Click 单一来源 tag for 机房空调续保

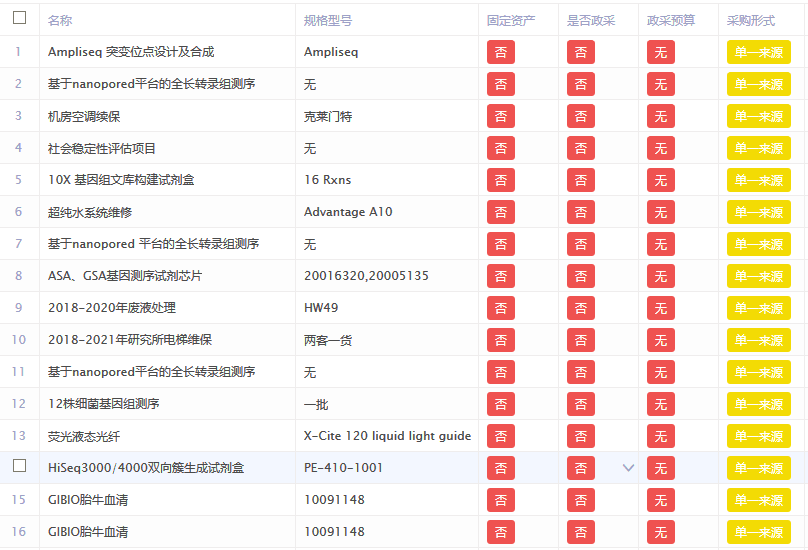[758, 116]
